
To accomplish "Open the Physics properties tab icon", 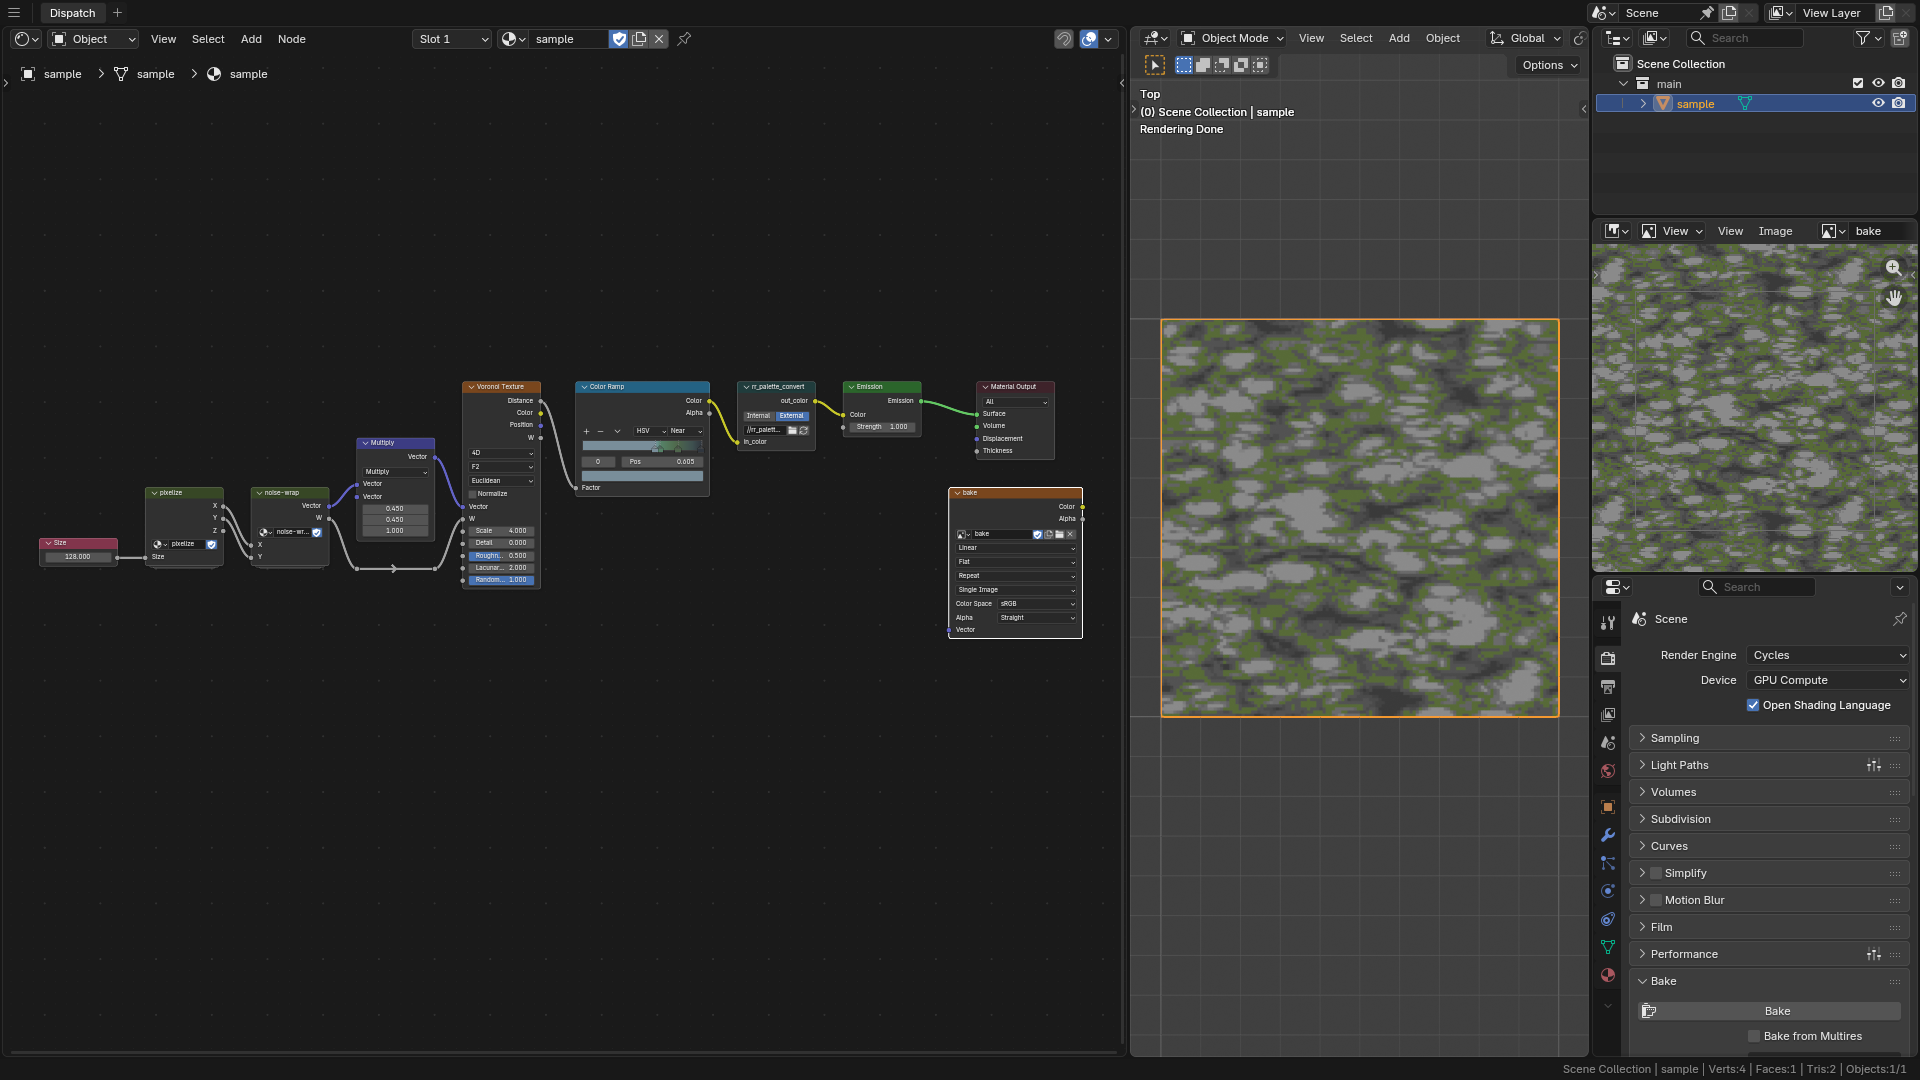I will (x=1608, y=891).
